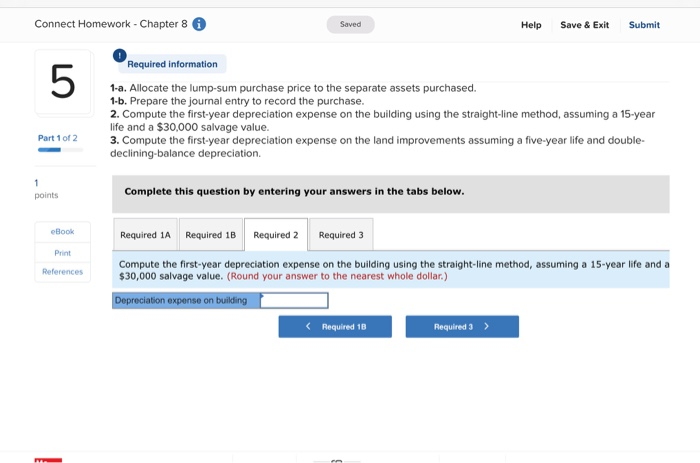
Task: Click the Print link in sidebar
Action: [x=62, y=253]
